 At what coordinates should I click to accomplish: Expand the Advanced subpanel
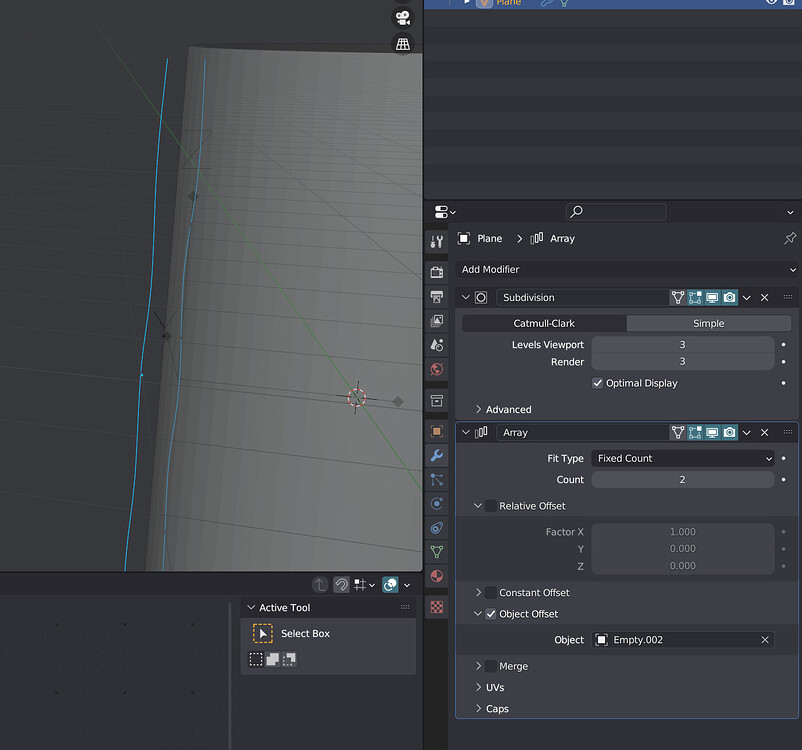[x=478, y=409]
